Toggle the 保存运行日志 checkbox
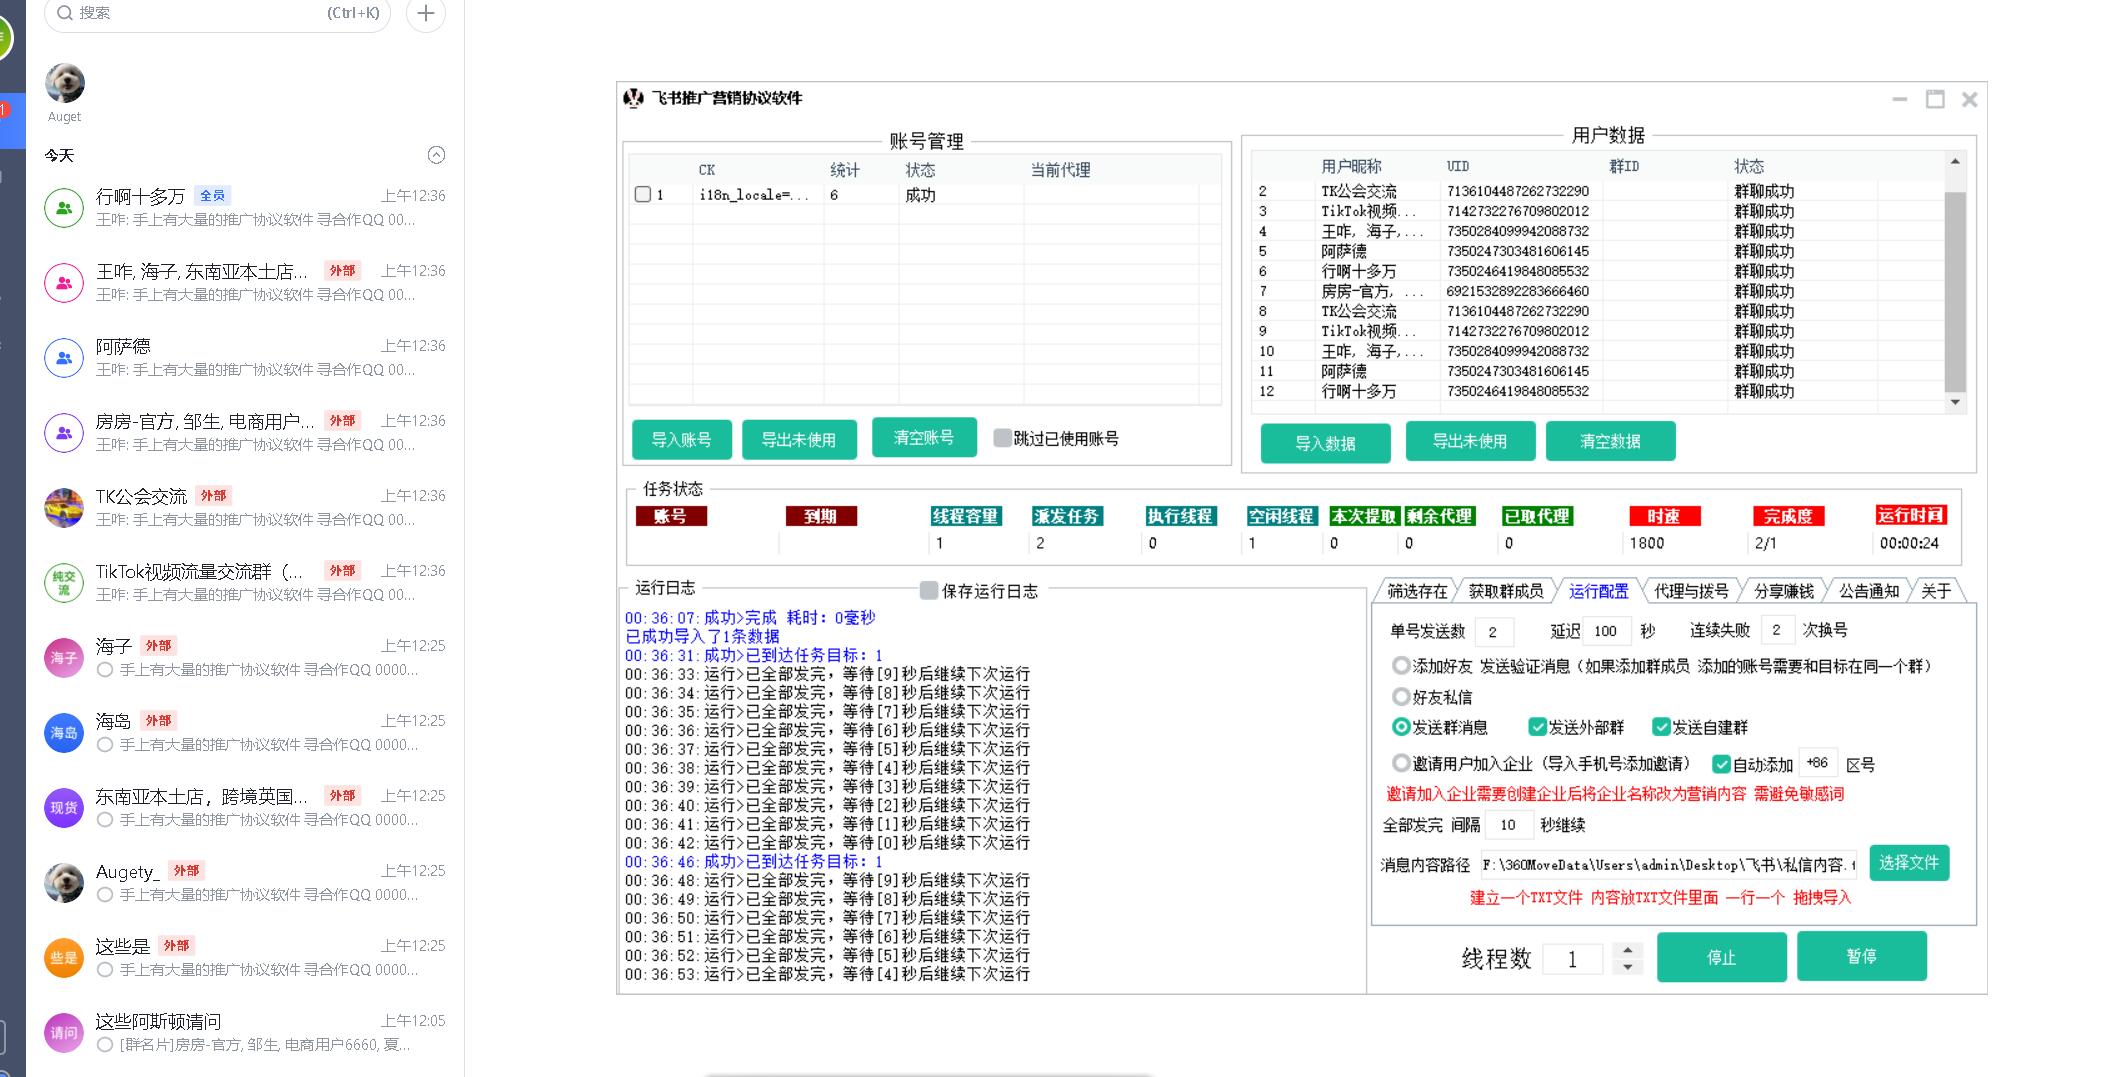The image size is (2122, 1077). pyautogui.click(x=929, y=591)
